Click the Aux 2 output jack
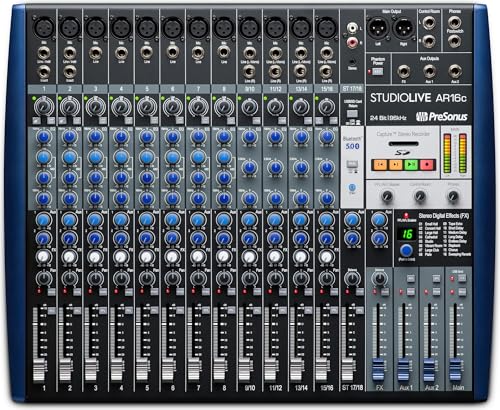Image resolution: width=500 pixels, height=410 pixels. (455, 71)
